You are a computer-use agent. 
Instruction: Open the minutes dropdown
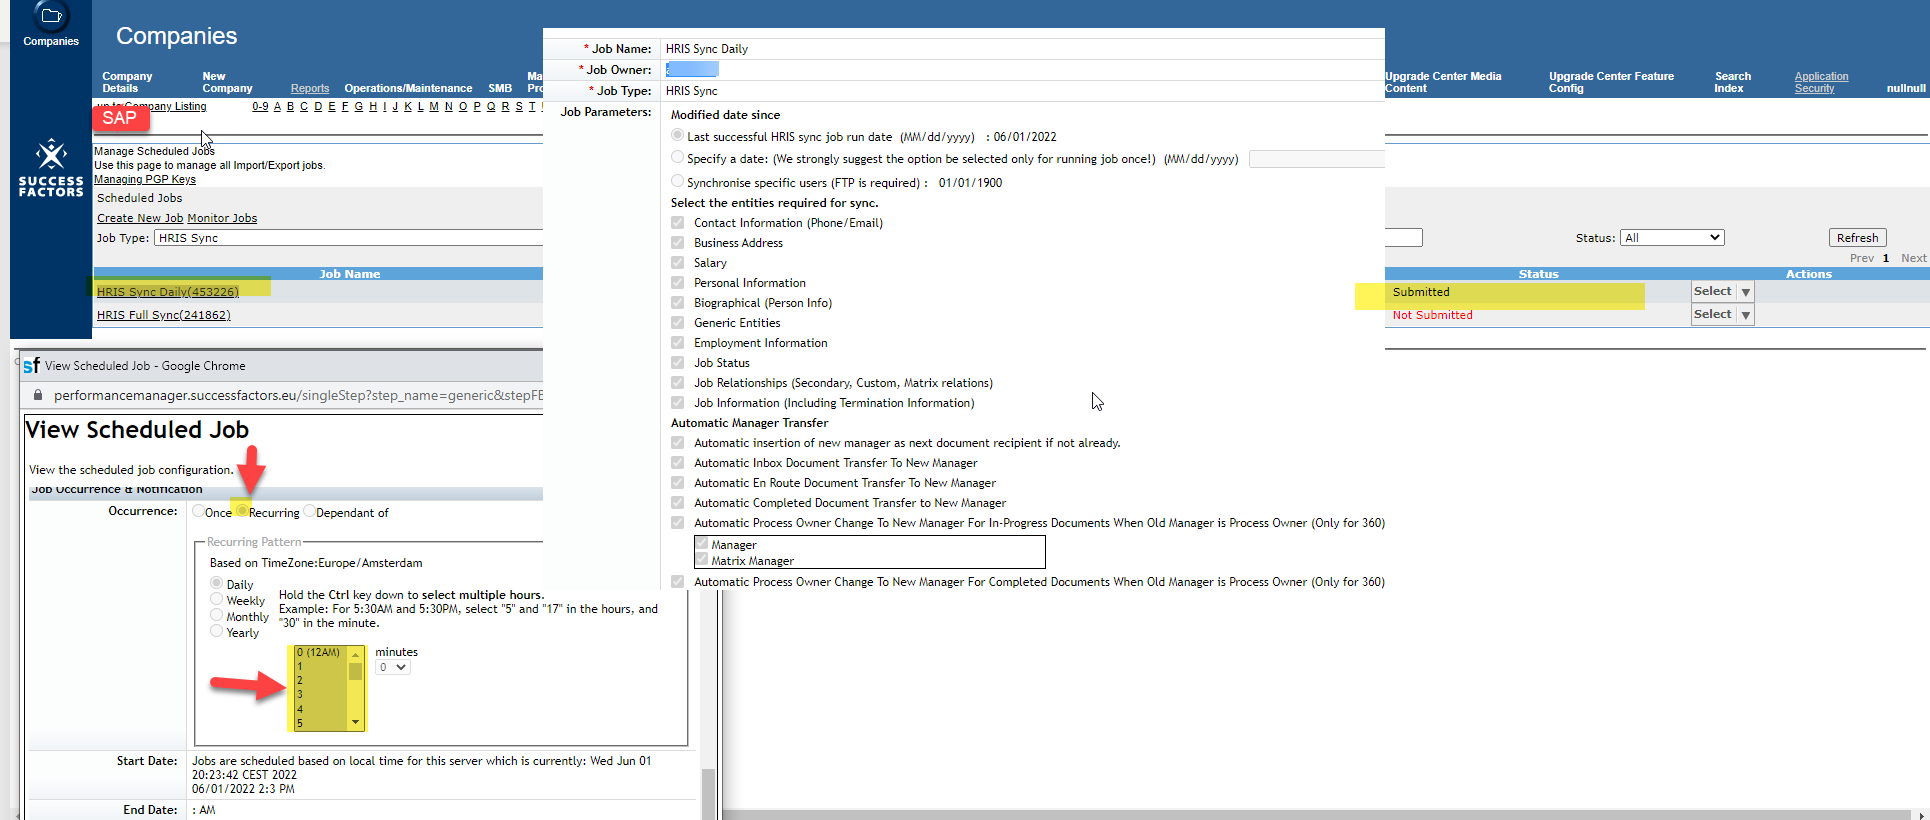click(x=393, y=667)
